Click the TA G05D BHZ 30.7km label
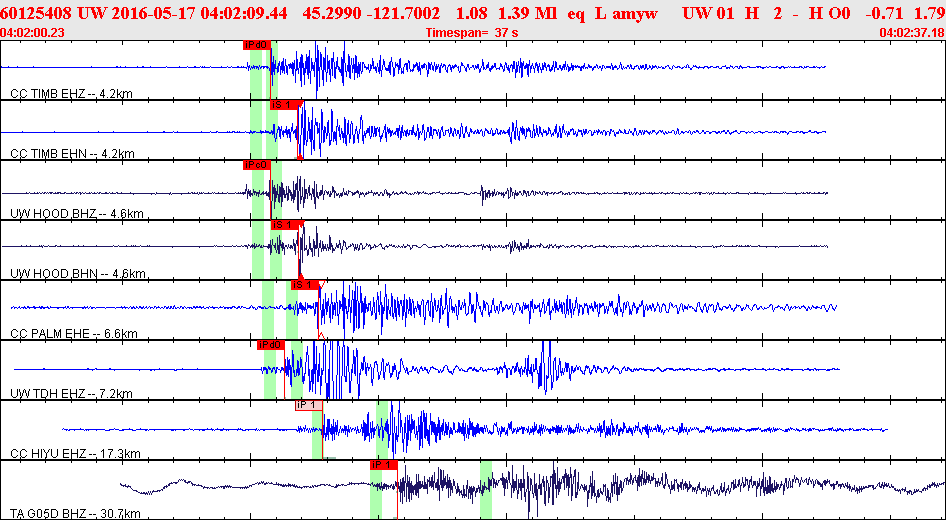Screen dimensions: 946x520 75,514
